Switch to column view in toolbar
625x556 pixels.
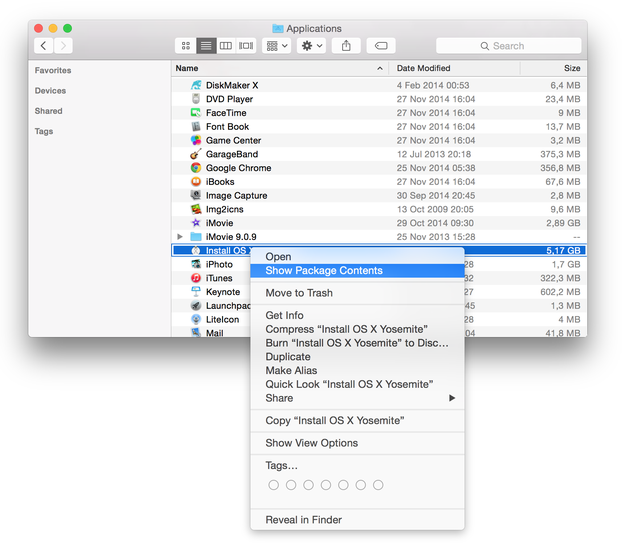pos(226,46)
